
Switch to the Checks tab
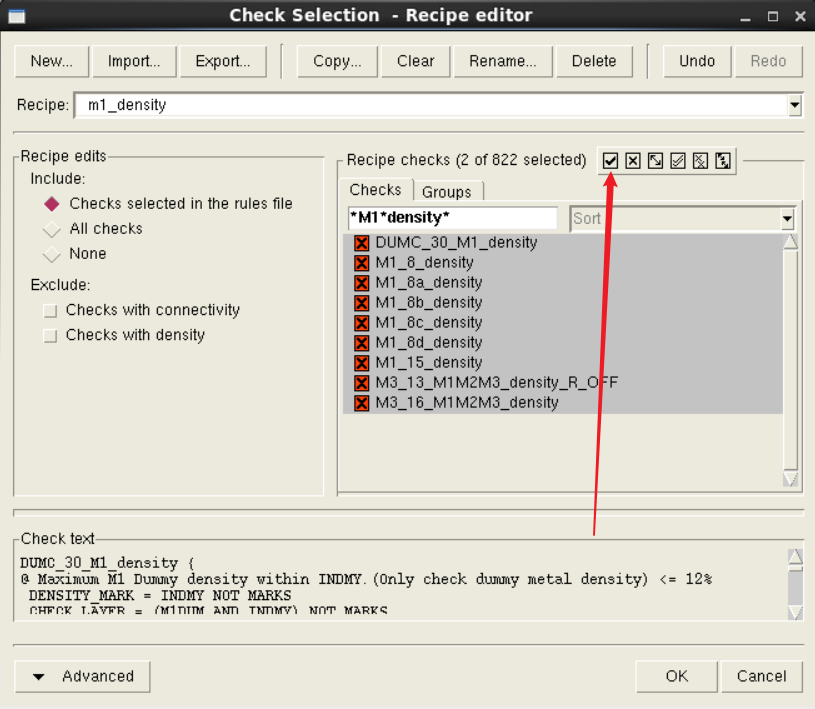376,189
